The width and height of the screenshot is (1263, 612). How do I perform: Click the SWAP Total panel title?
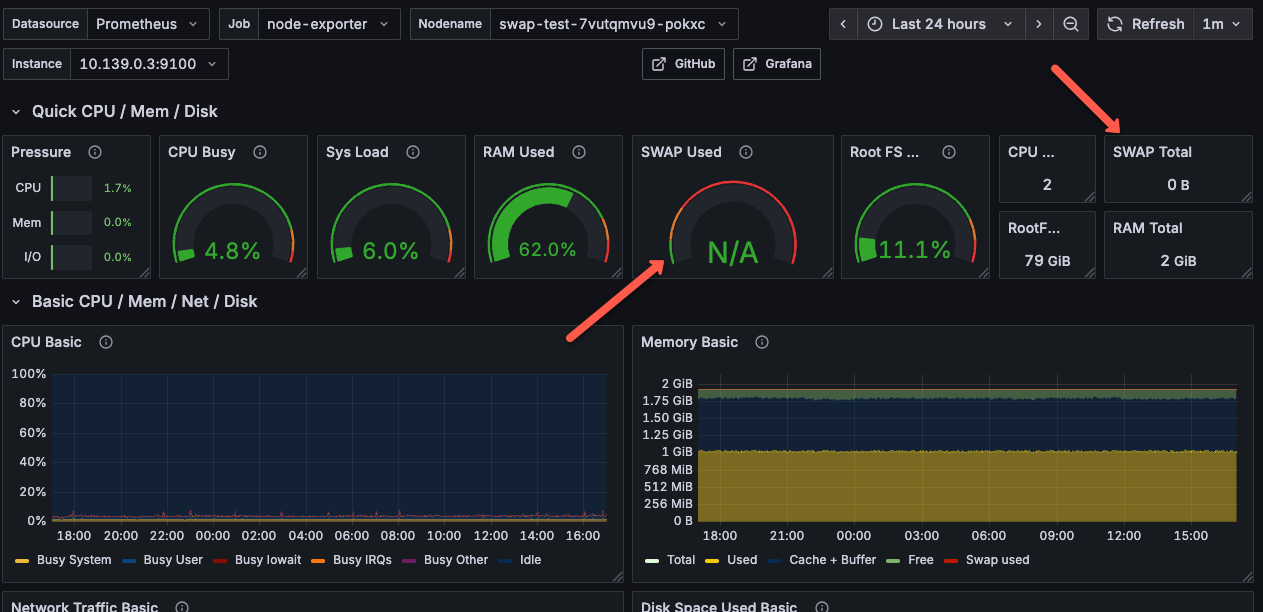1152,152
